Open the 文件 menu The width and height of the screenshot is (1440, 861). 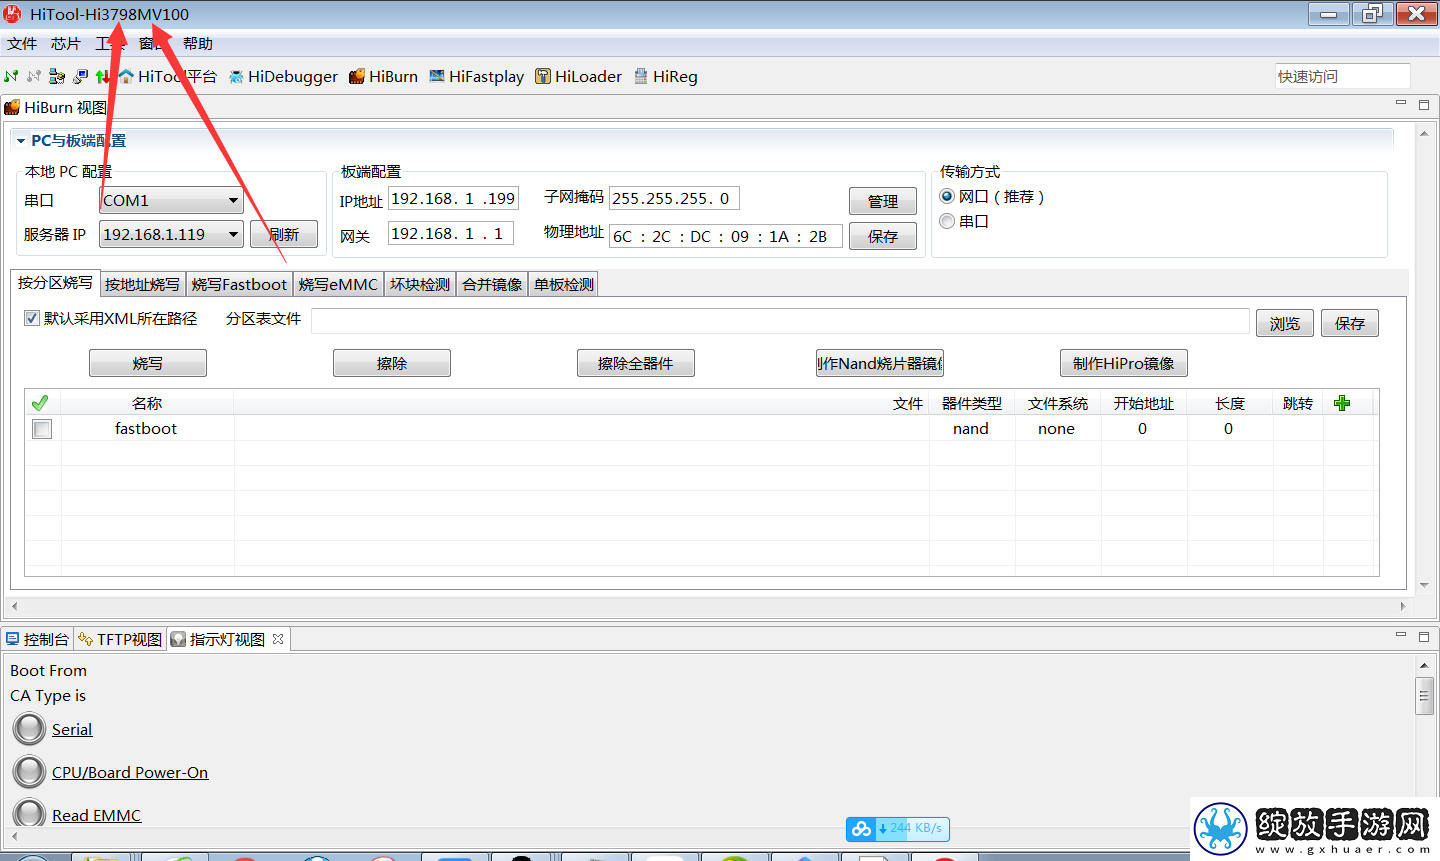(x=22, y=44)
